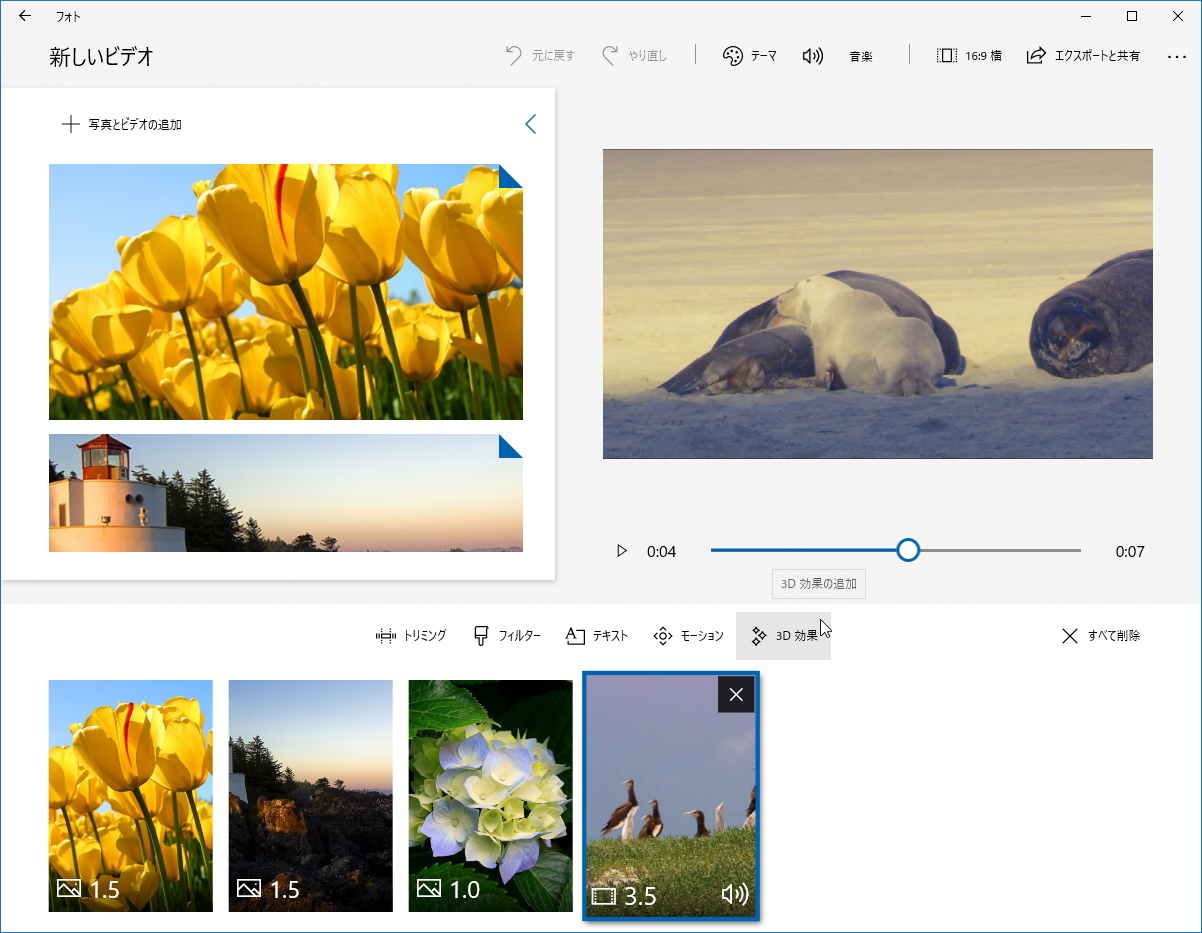The image size is (1202, 933).
Task: Minimize the Photos window
Action: pyautogui.click(x=1086, y=16)
